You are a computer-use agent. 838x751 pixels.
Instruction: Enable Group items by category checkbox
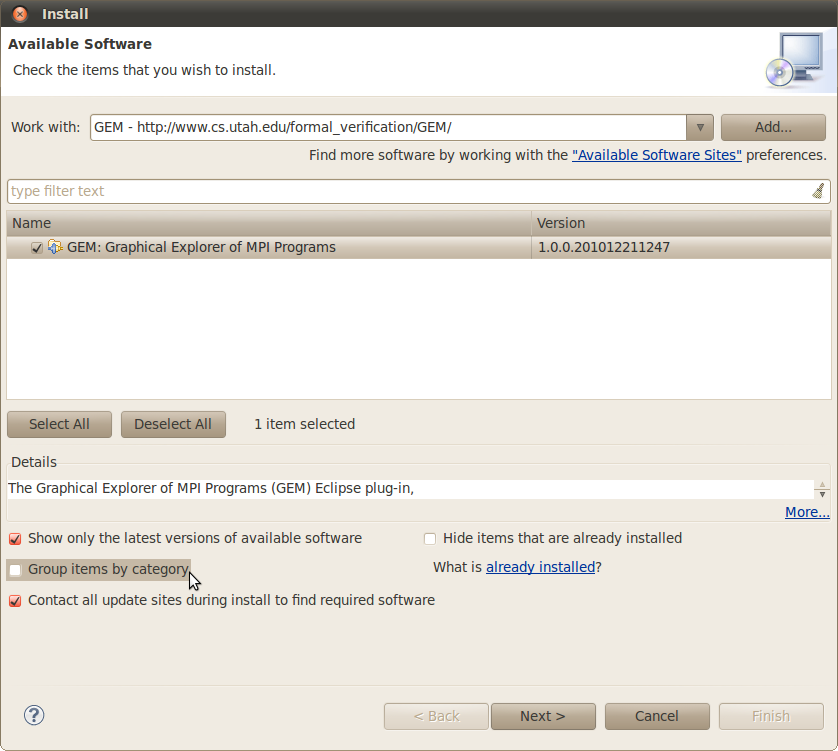click(x=15, y=570)
